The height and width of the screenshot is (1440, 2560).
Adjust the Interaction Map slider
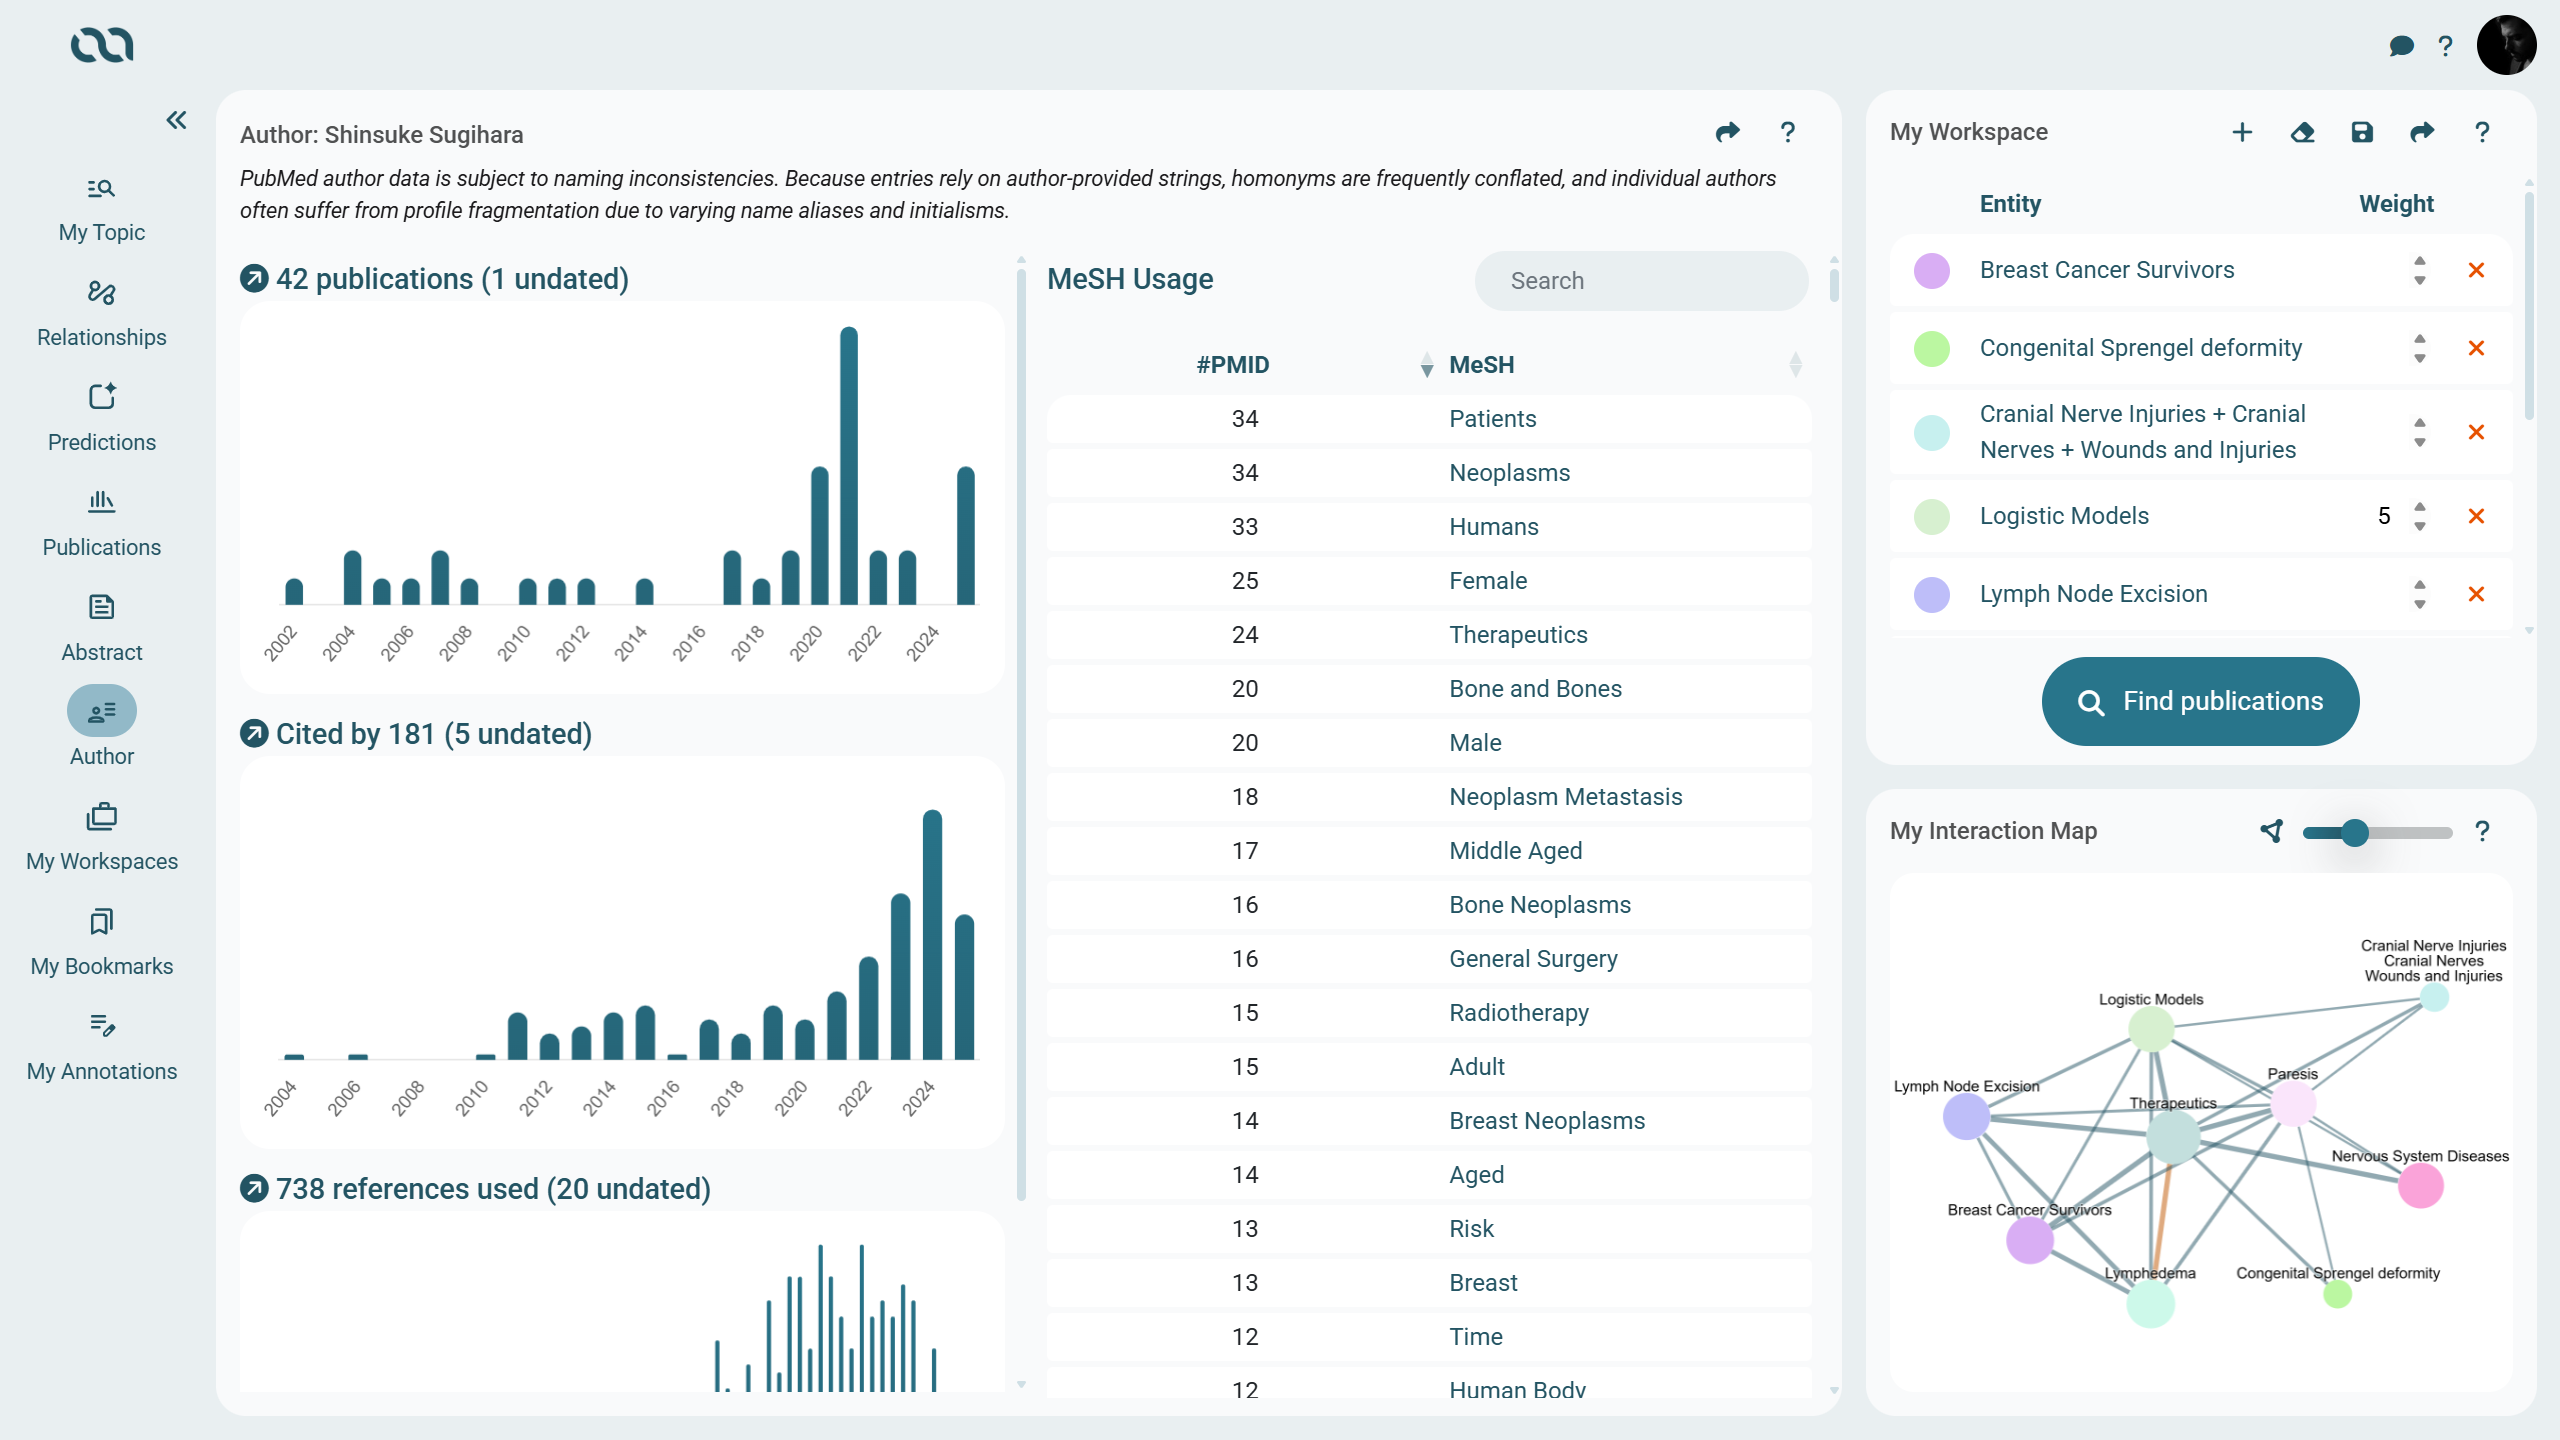(2355, 832)
